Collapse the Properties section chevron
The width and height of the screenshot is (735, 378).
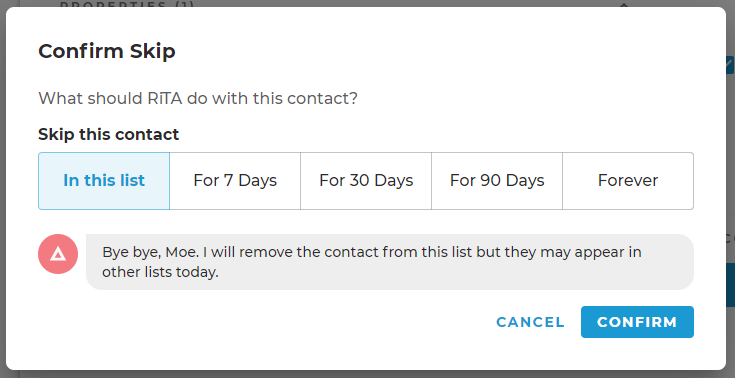pos(623,5)
